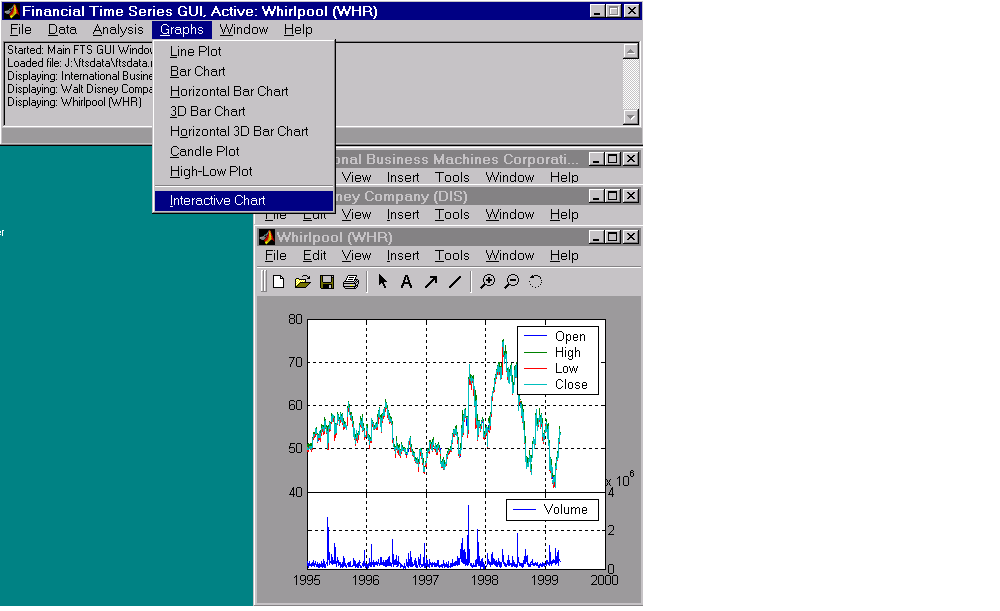Enable the Rotate 3D tool
The height and width of the screenshot is (611, 1000).
coord(535,282)
